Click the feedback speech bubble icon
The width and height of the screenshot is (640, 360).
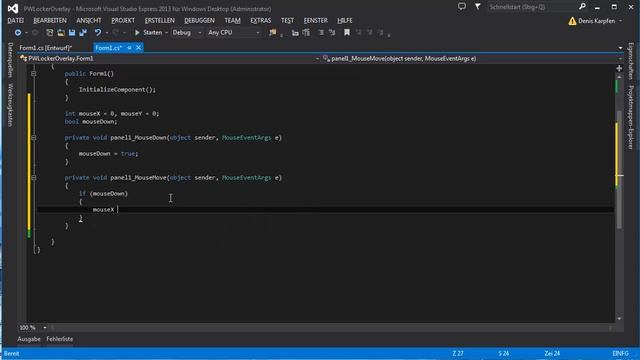[x=462, y=7]
